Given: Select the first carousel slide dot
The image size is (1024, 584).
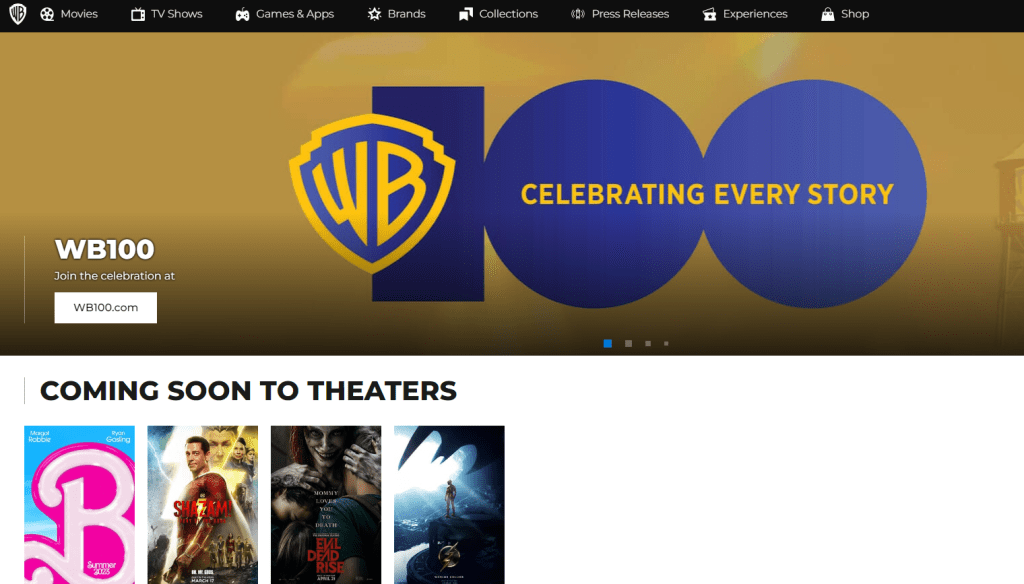Looking at the screenshot, I should coord(607,343).
